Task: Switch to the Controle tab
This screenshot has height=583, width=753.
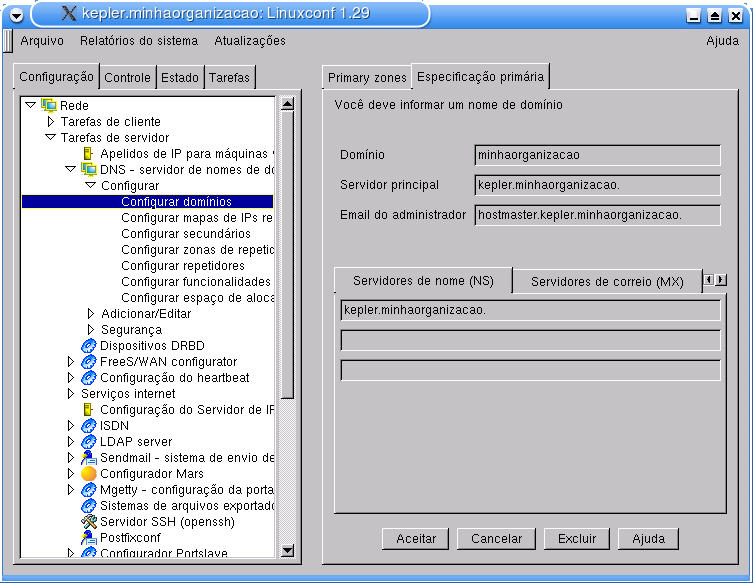Action: click(x=127, y=77)
